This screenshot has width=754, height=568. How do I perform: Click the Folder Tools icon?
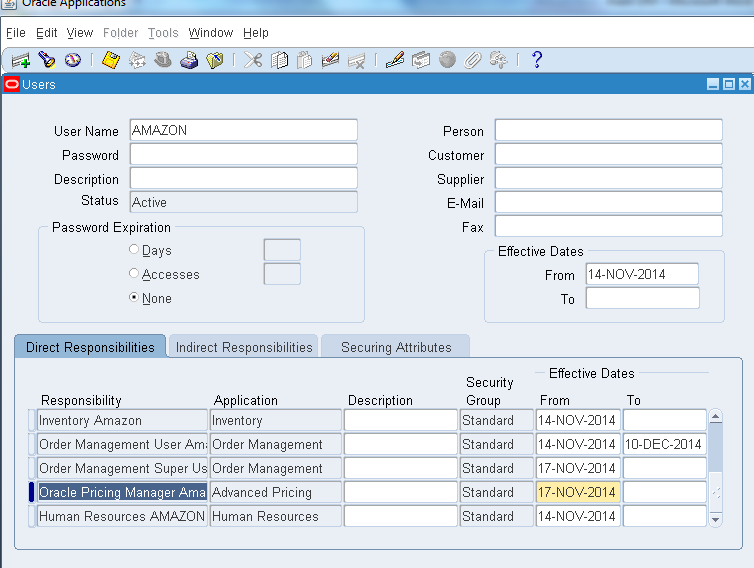(499, 60)
